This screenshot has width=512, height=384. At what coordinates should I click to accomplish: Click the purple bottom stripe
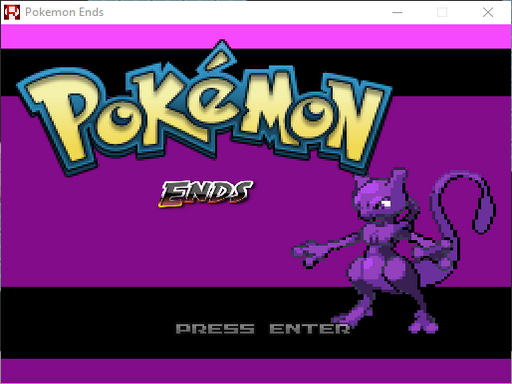(x=256, y=371)
